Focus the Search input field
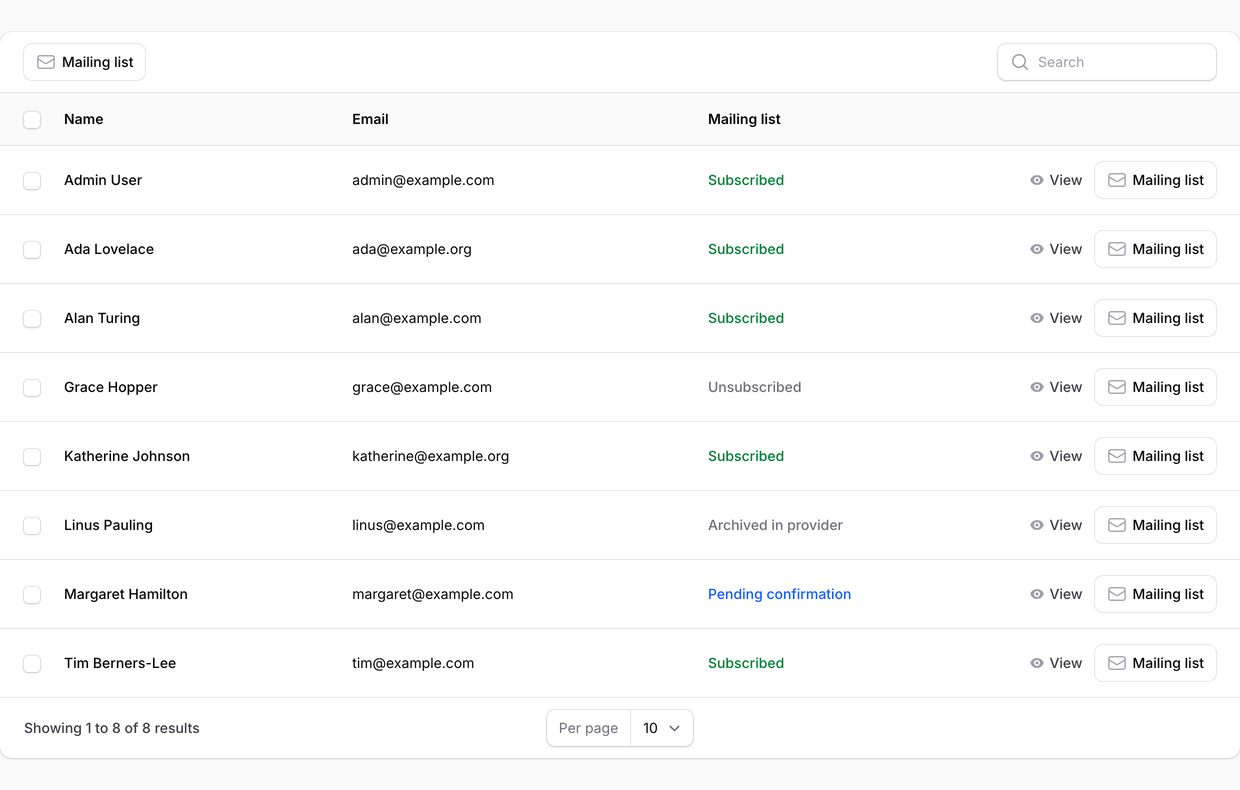1240x790 pixels. tap(1107, 62)
